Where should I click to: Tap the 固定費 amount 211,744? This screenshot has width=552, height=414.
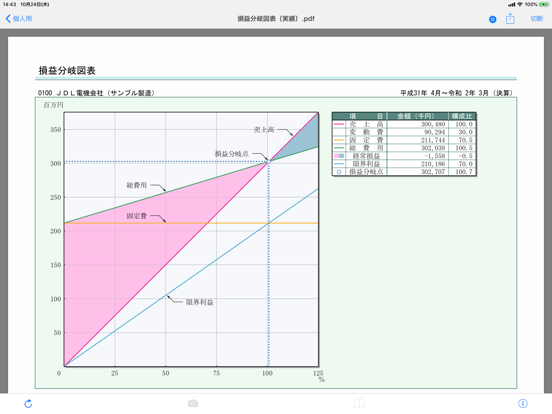point(433,140)
